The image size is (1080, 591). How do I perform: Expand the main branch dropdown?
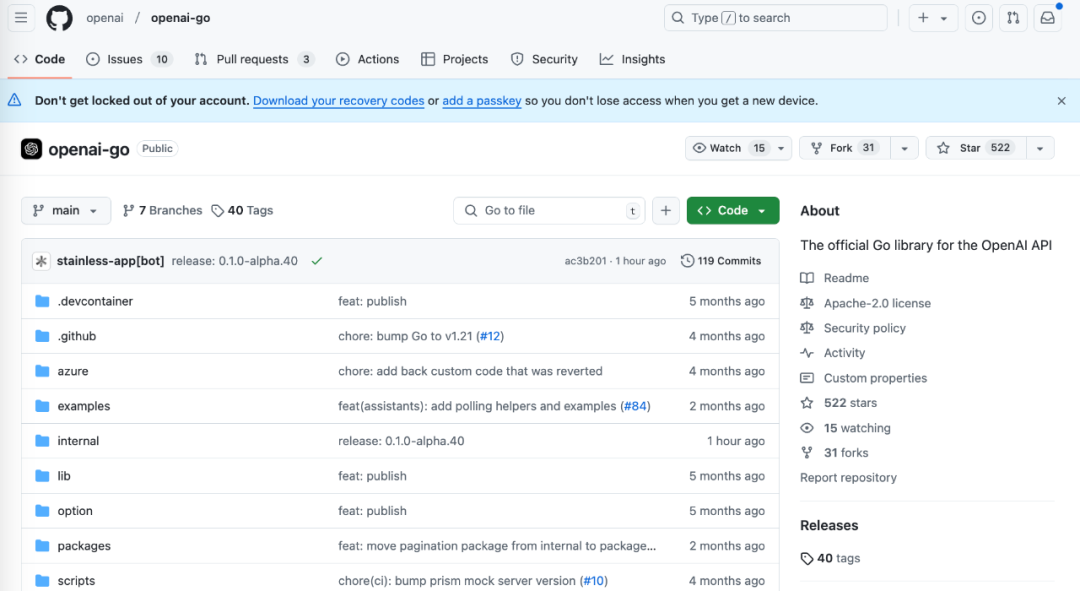(66, 210)
